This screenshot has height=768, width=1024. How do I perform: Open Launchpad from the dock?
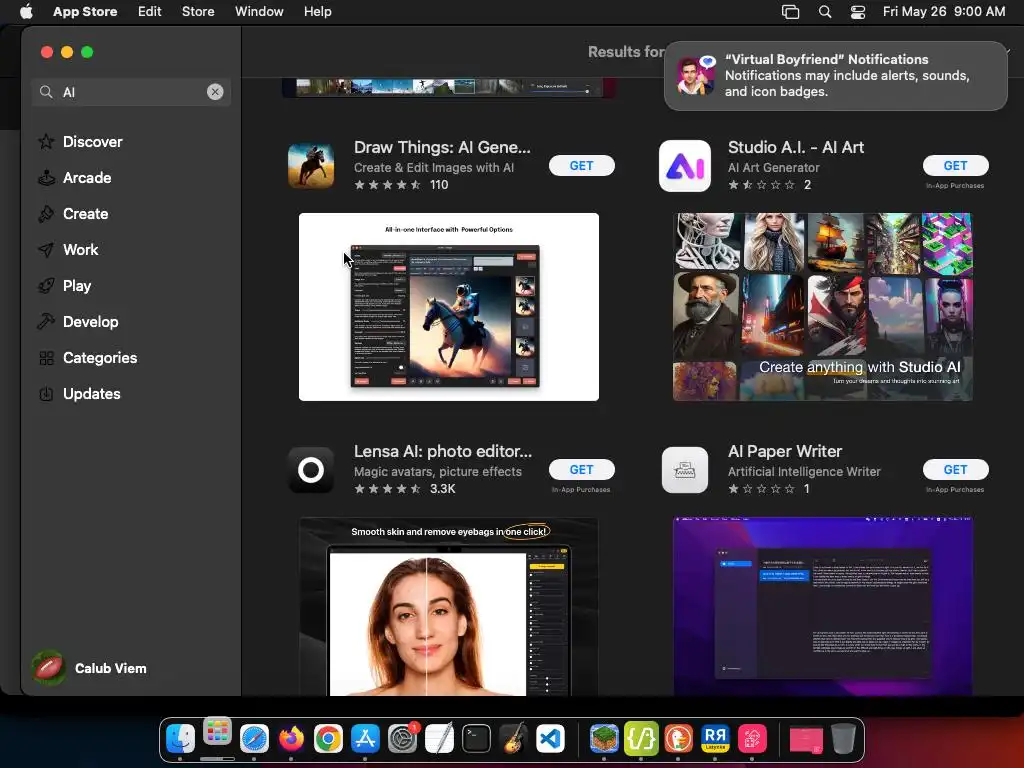(217, 733)
